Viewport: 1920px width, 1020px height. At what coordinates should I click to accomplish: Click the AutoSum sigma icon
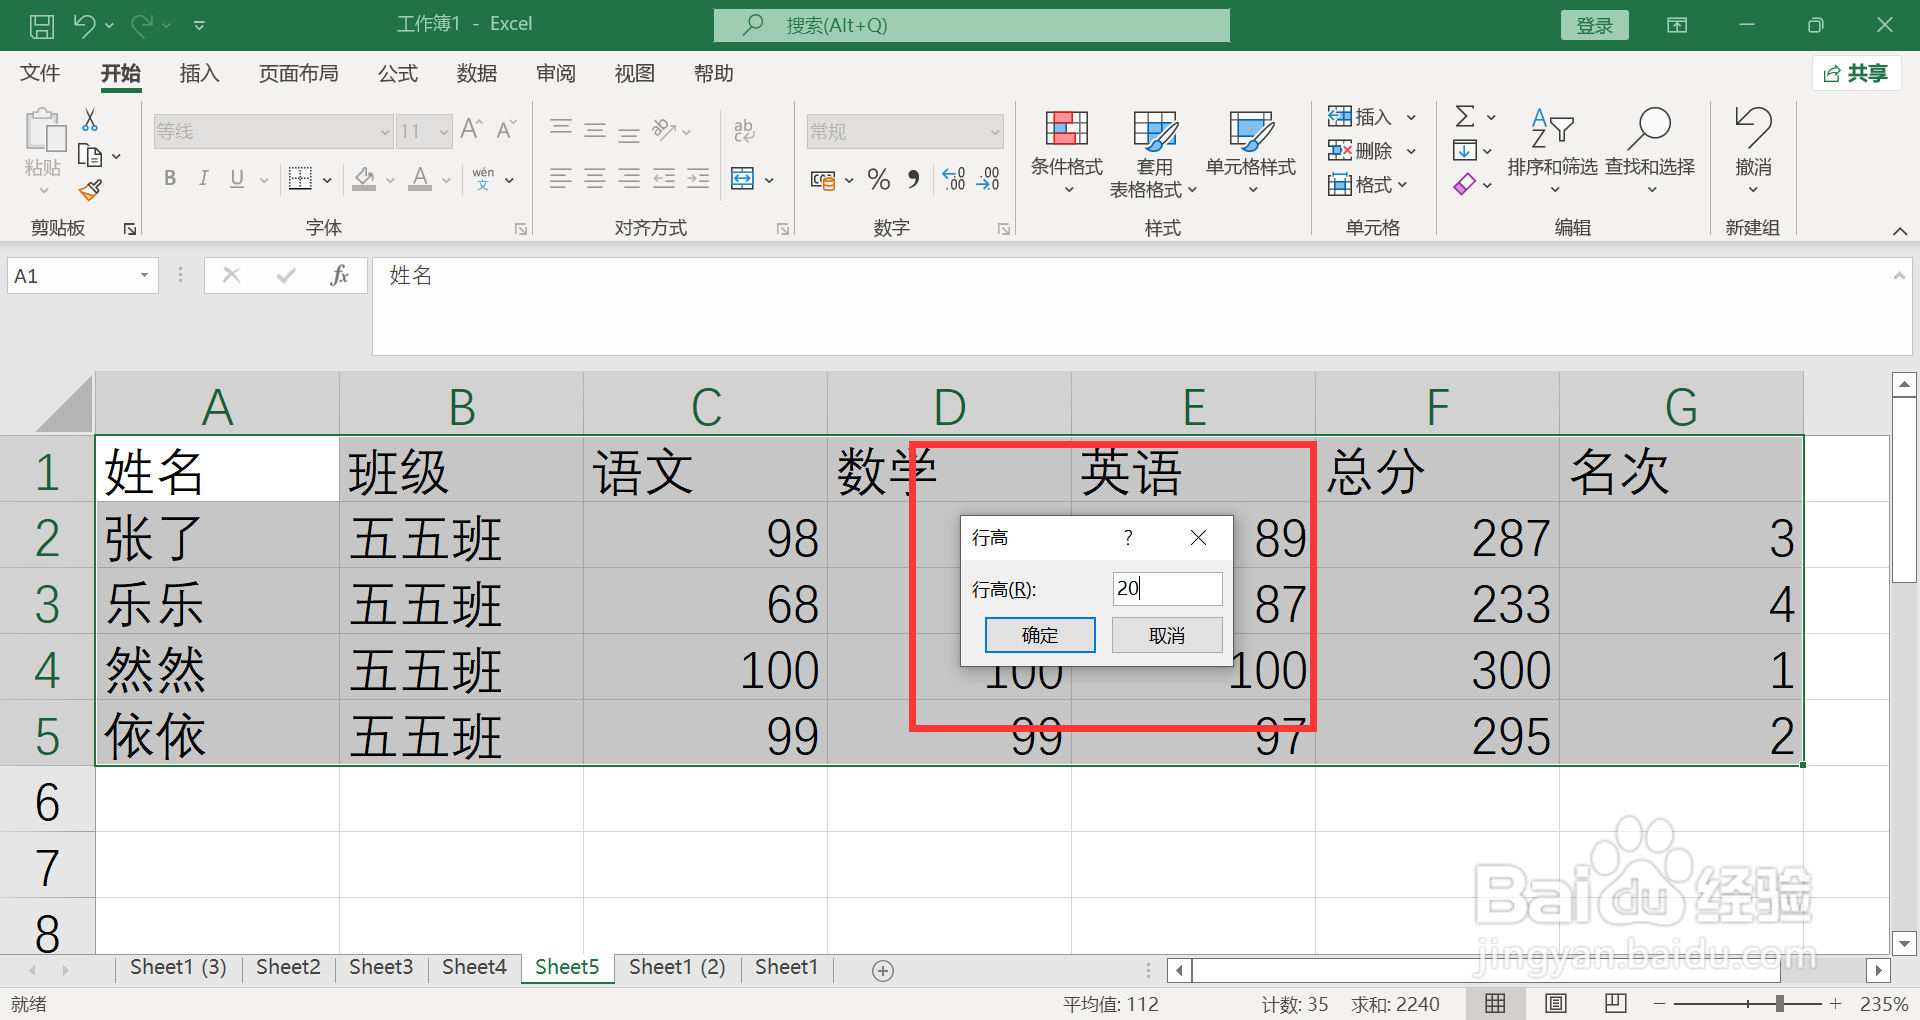click(x=1465, y=117)
